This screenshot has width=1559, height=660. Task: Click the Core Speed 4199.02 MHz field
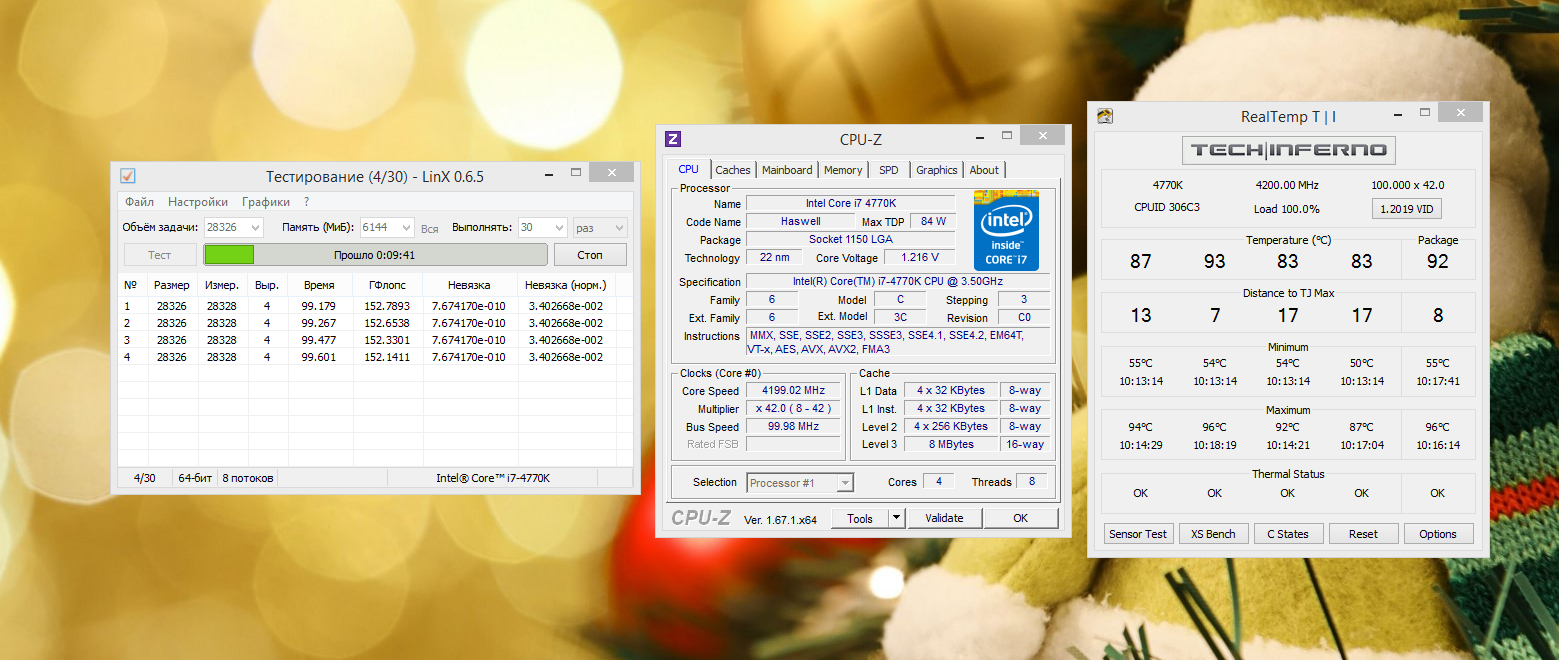[792, 391]
